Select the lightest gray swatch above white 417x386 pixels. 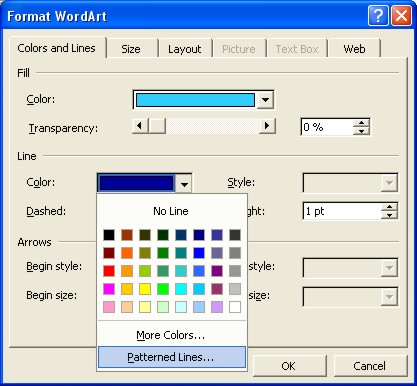235,289
